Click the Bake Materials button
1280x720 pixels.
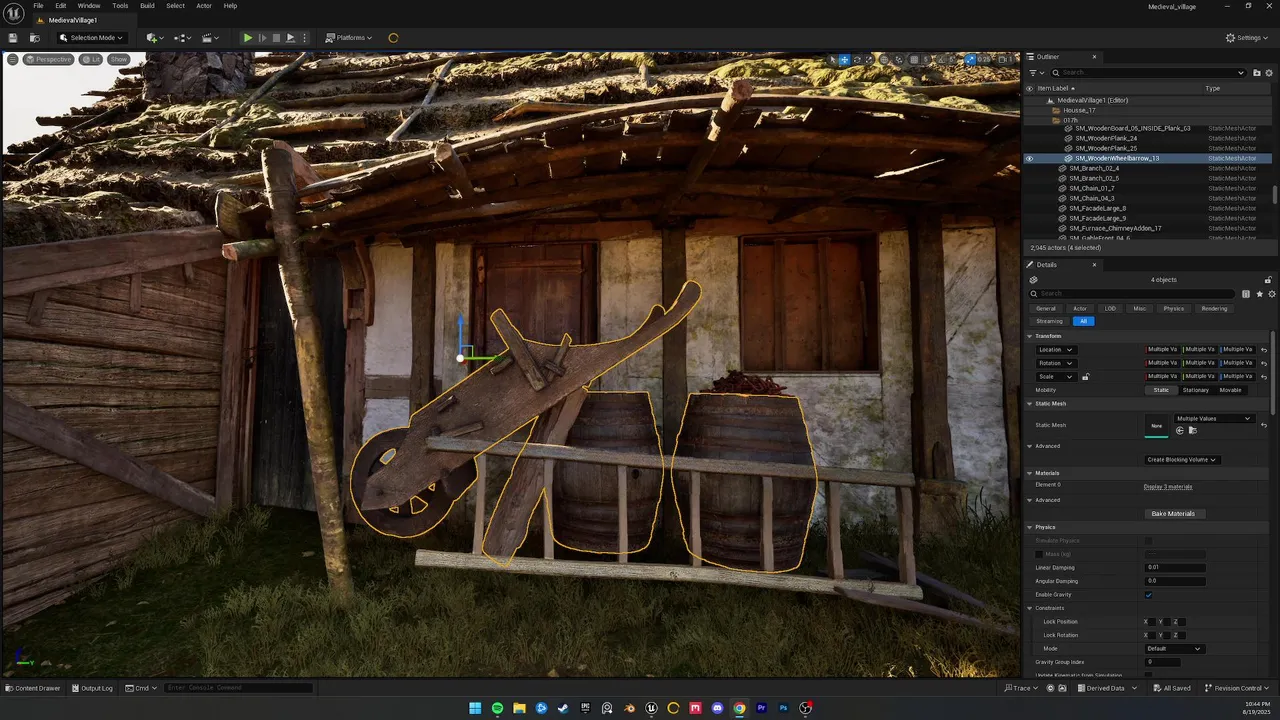pyautogui.click(x=1173, y=514)
